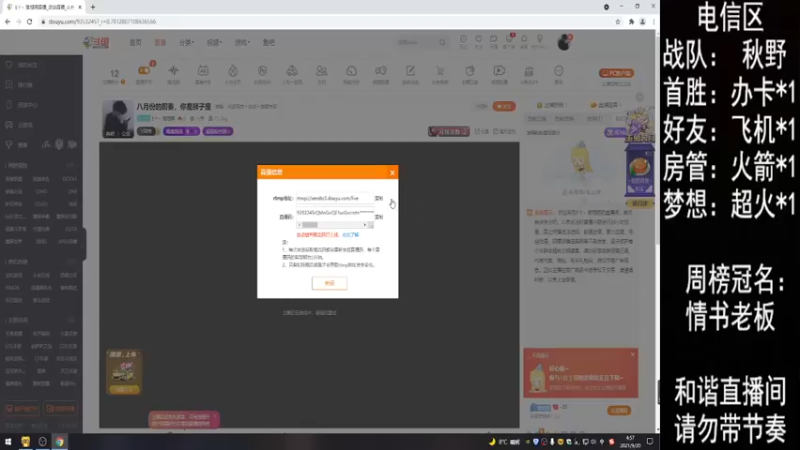Click the pencil edit icon in streamer toolbar

[410, 71]
